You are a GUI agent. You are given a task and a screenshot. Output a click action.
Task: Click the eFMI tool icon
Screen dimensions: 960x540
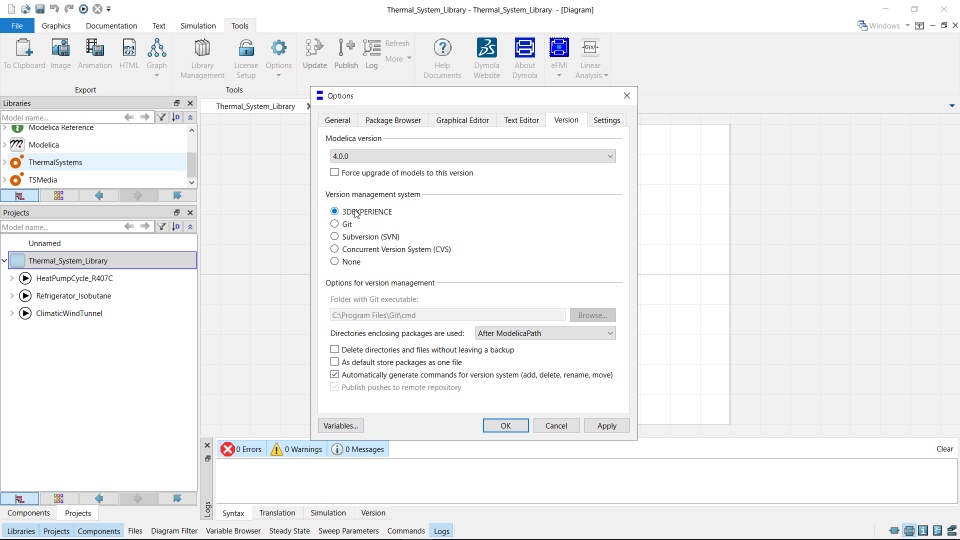(x=559, y=48)
